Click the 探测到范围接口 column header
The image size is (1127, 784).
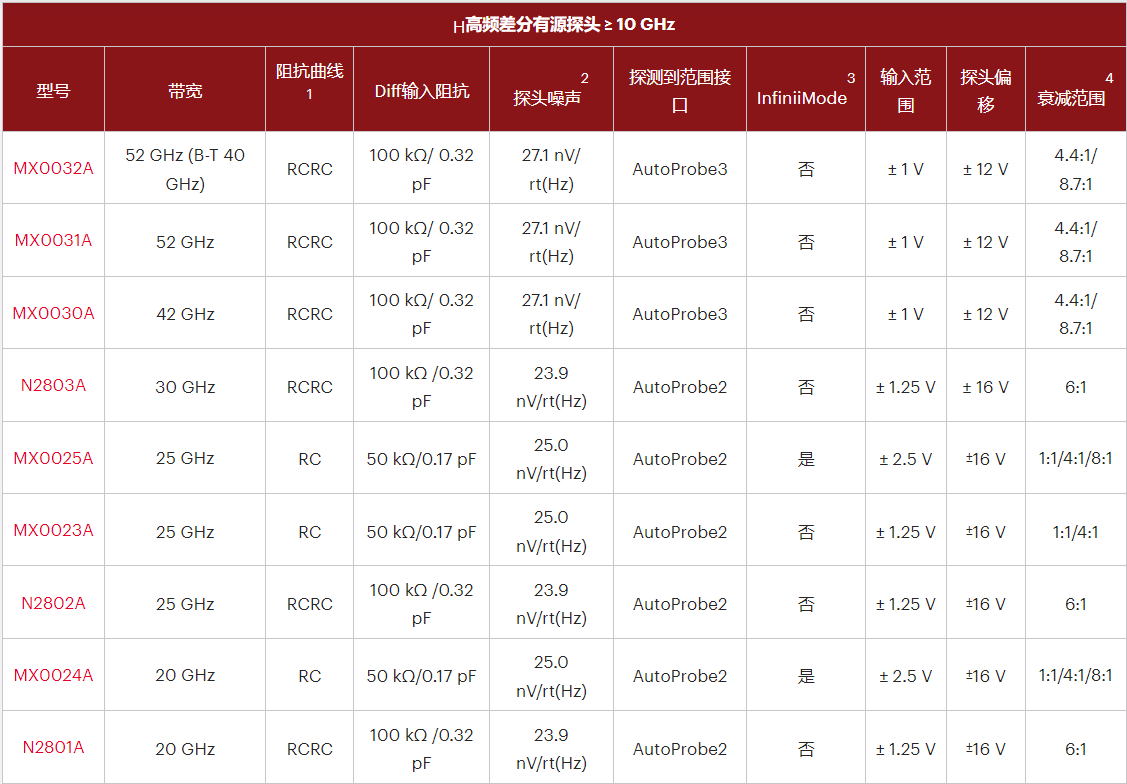680,91
